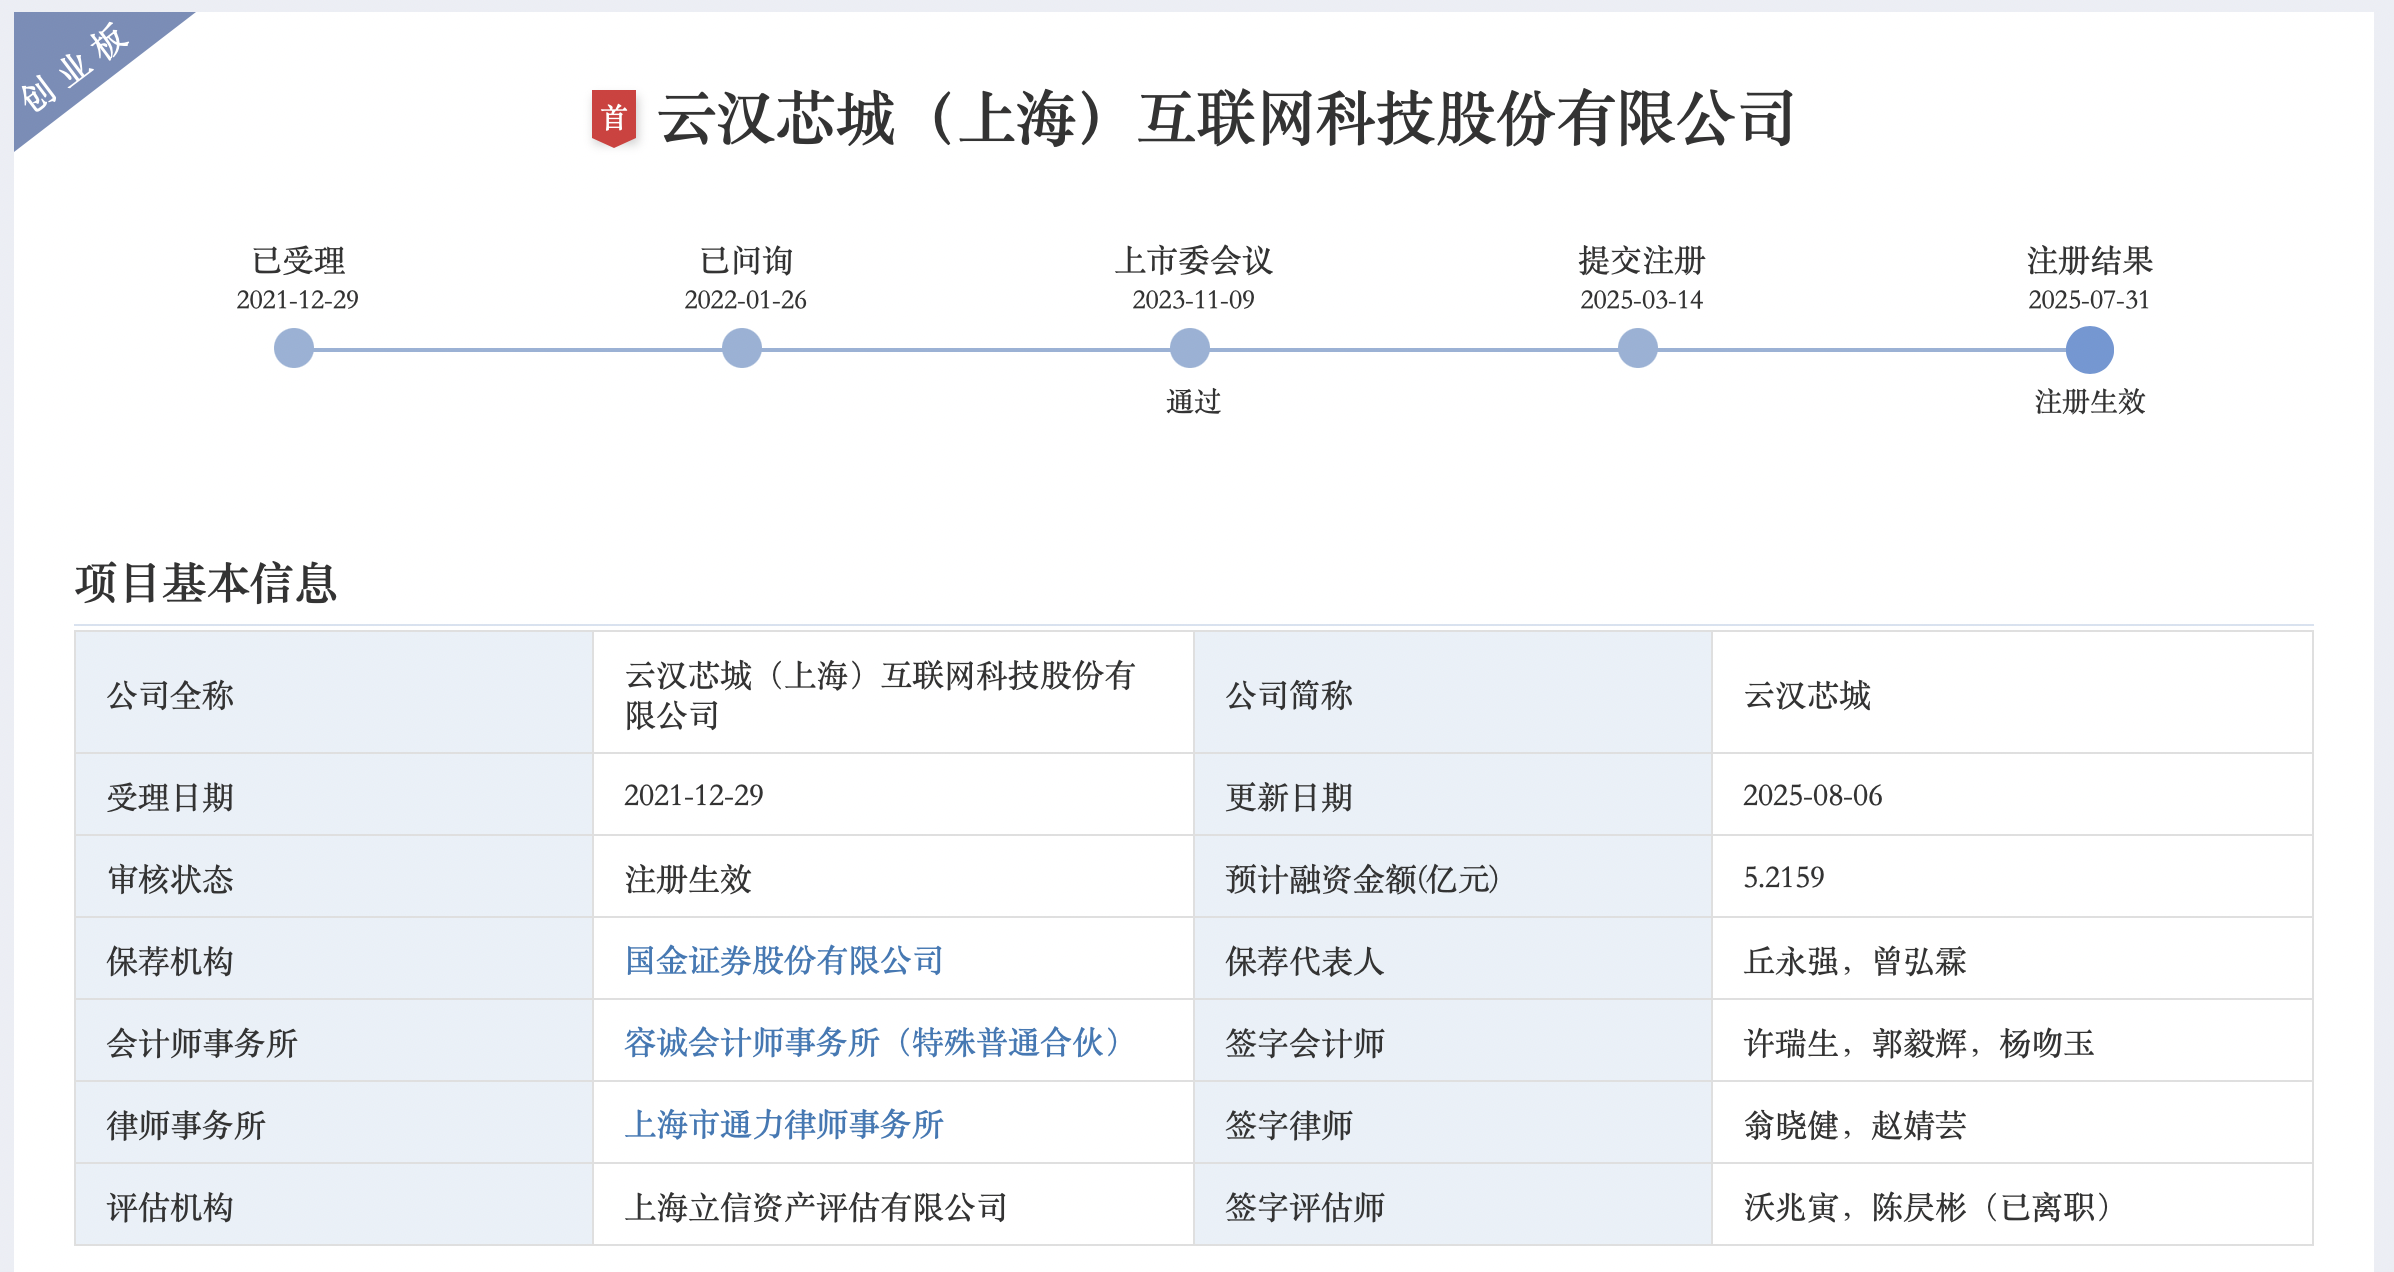Click the red '首' badge icon
2394x1272 pixels.
[613, 118]
